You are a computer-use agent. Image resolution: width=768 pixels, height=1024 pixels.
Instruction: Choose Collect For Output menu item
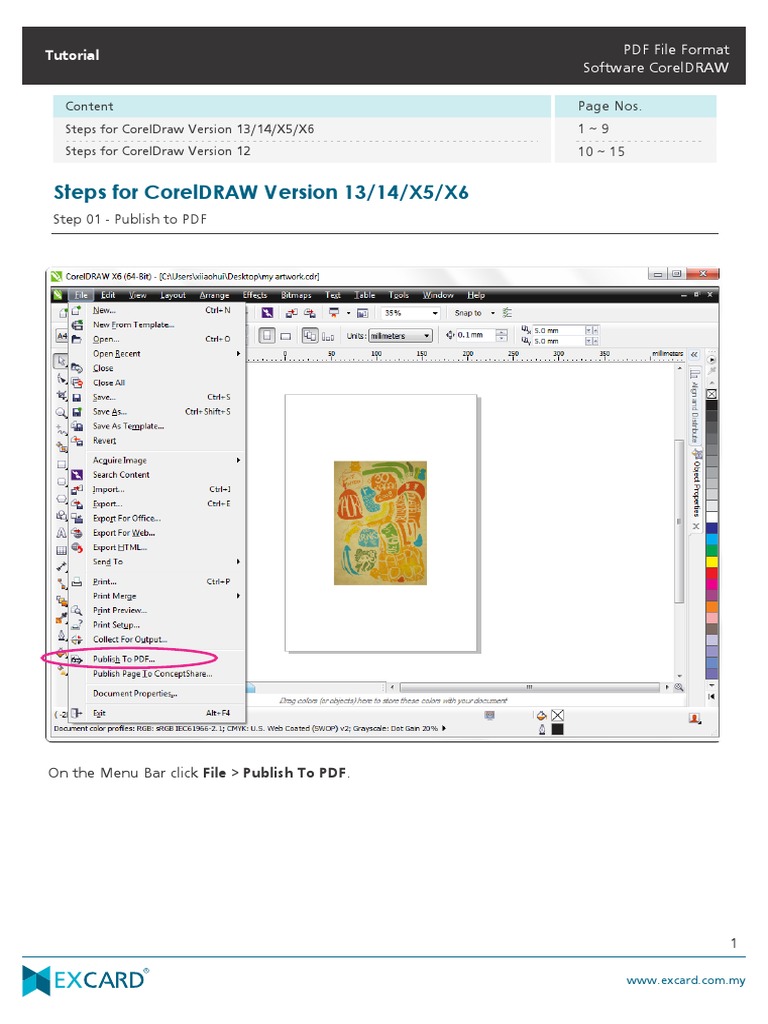click(x=157, y=639)
